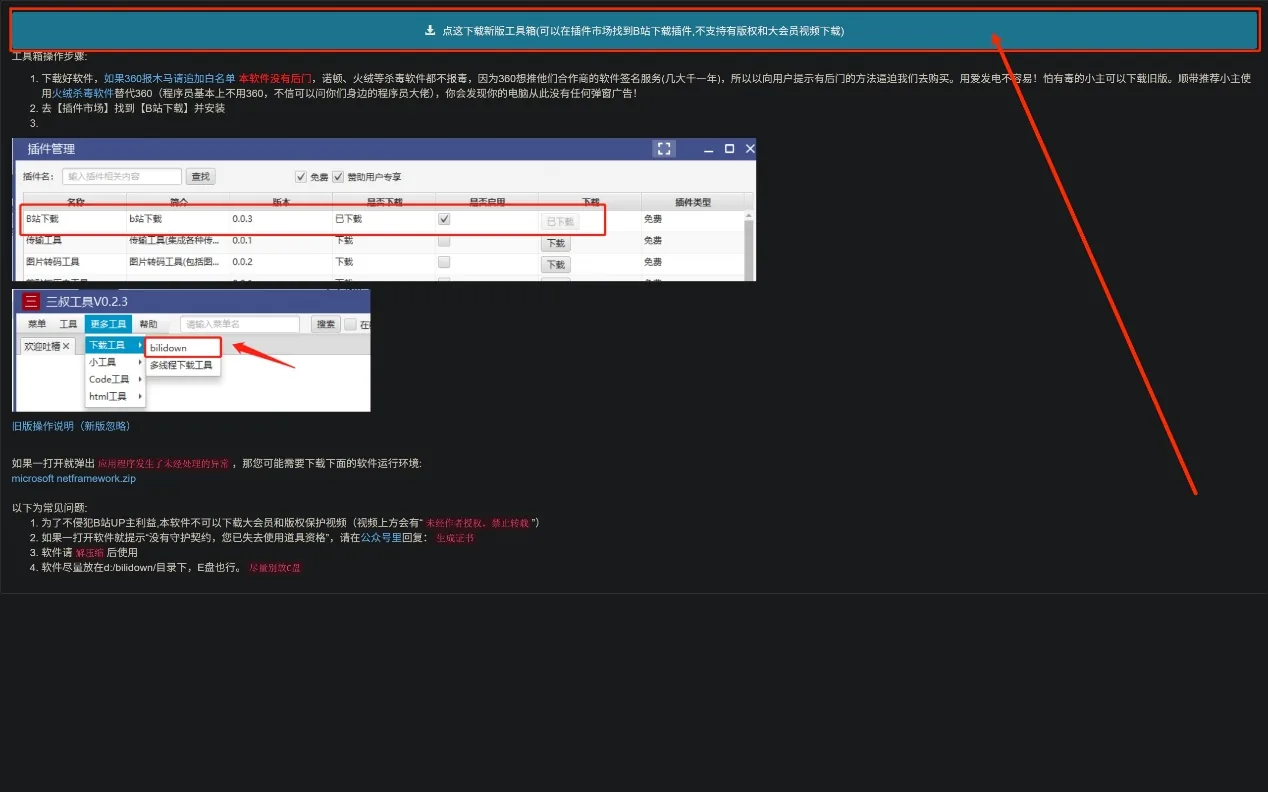This screenshot has height=792, width=1268.
Task: Click the 0.0.3 version cell
Action: (243, 219)
